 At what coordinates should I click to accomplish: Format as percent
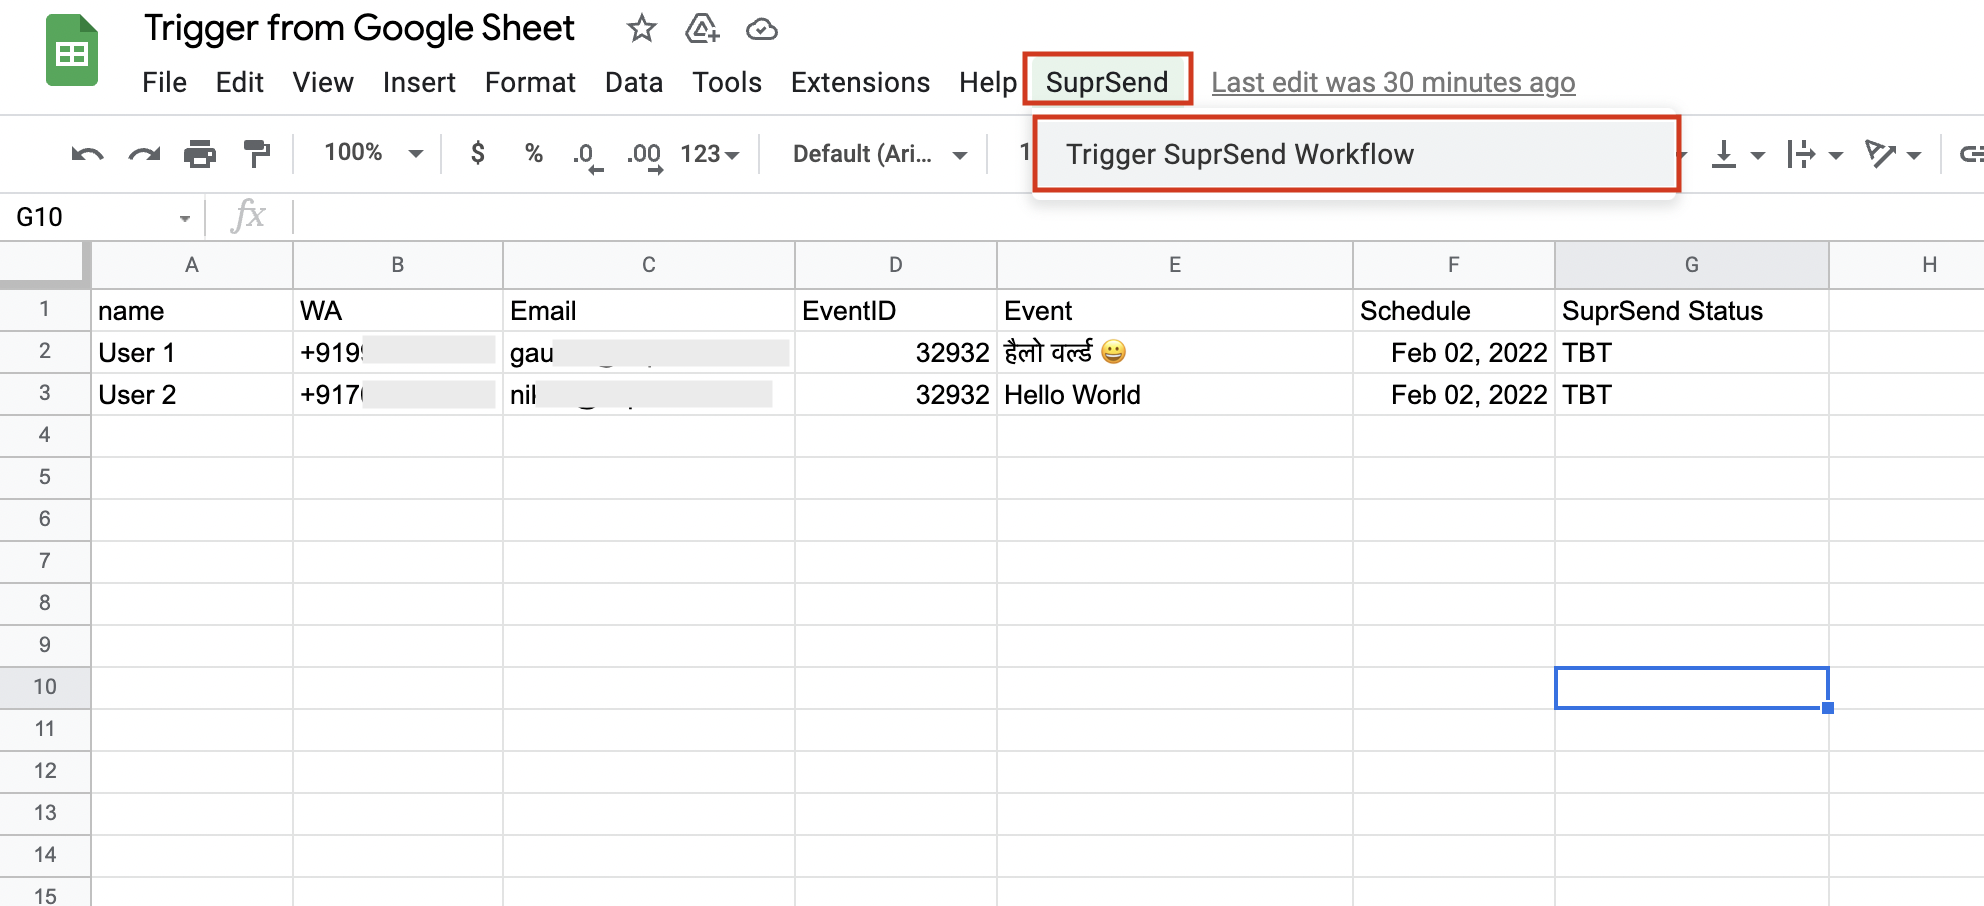(x=534, y=153)
